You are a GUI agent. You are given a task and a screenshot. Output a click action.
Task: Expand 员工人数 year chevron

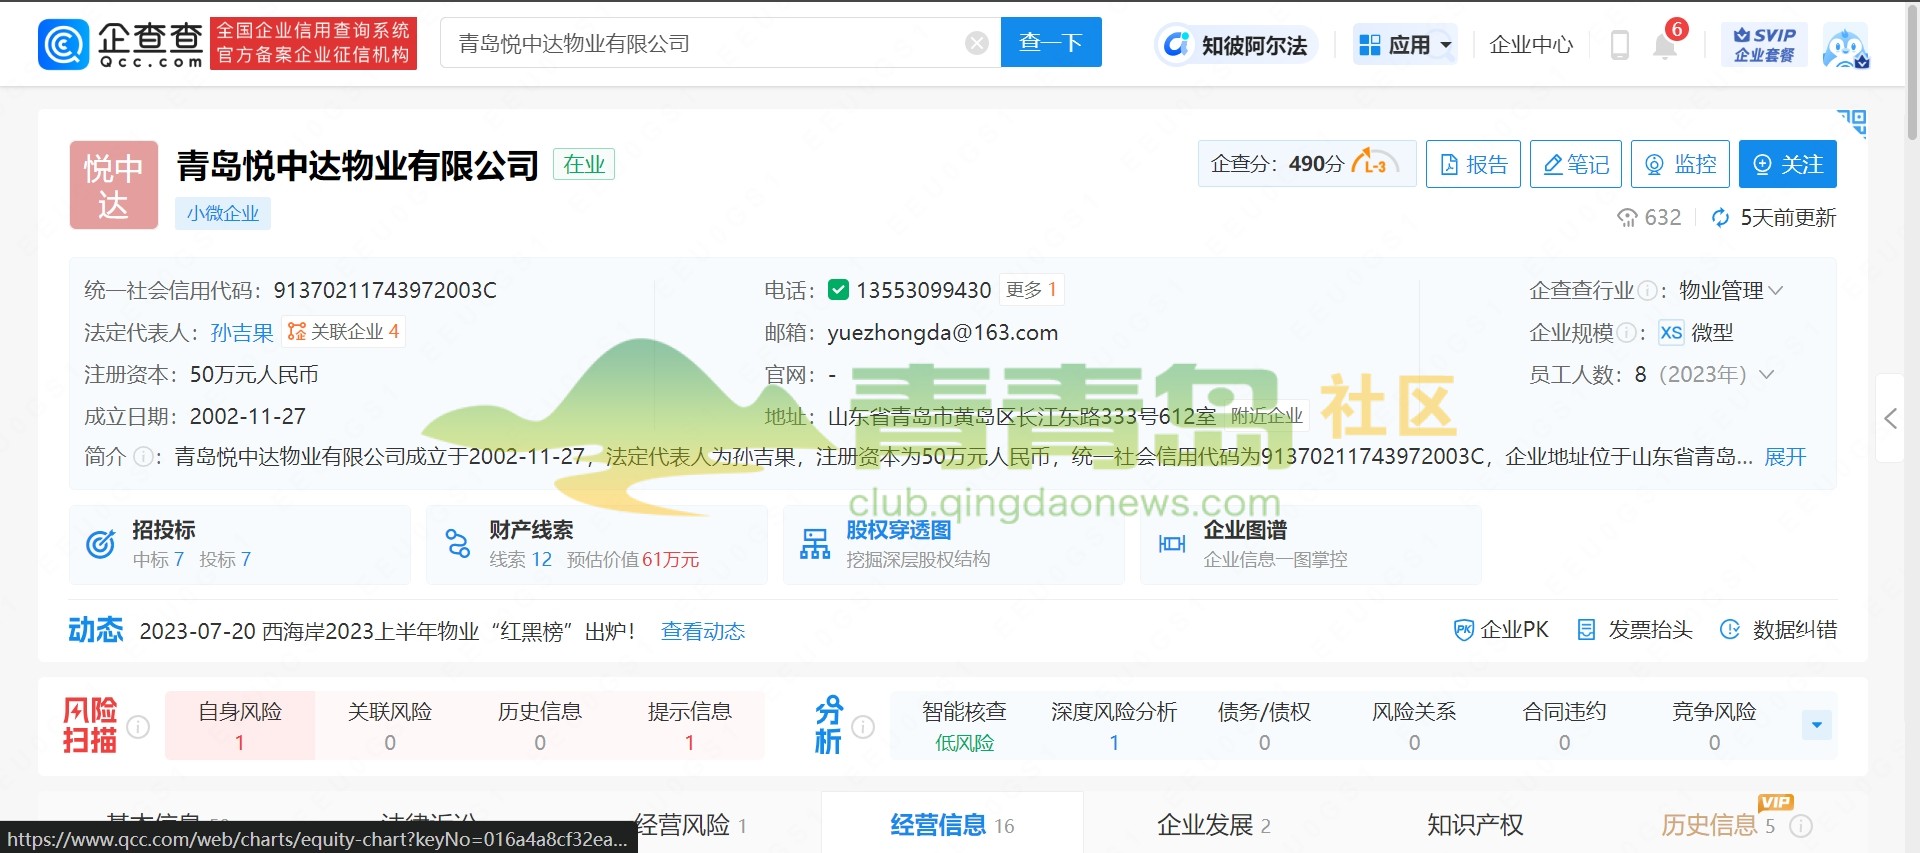point(1767,375)
